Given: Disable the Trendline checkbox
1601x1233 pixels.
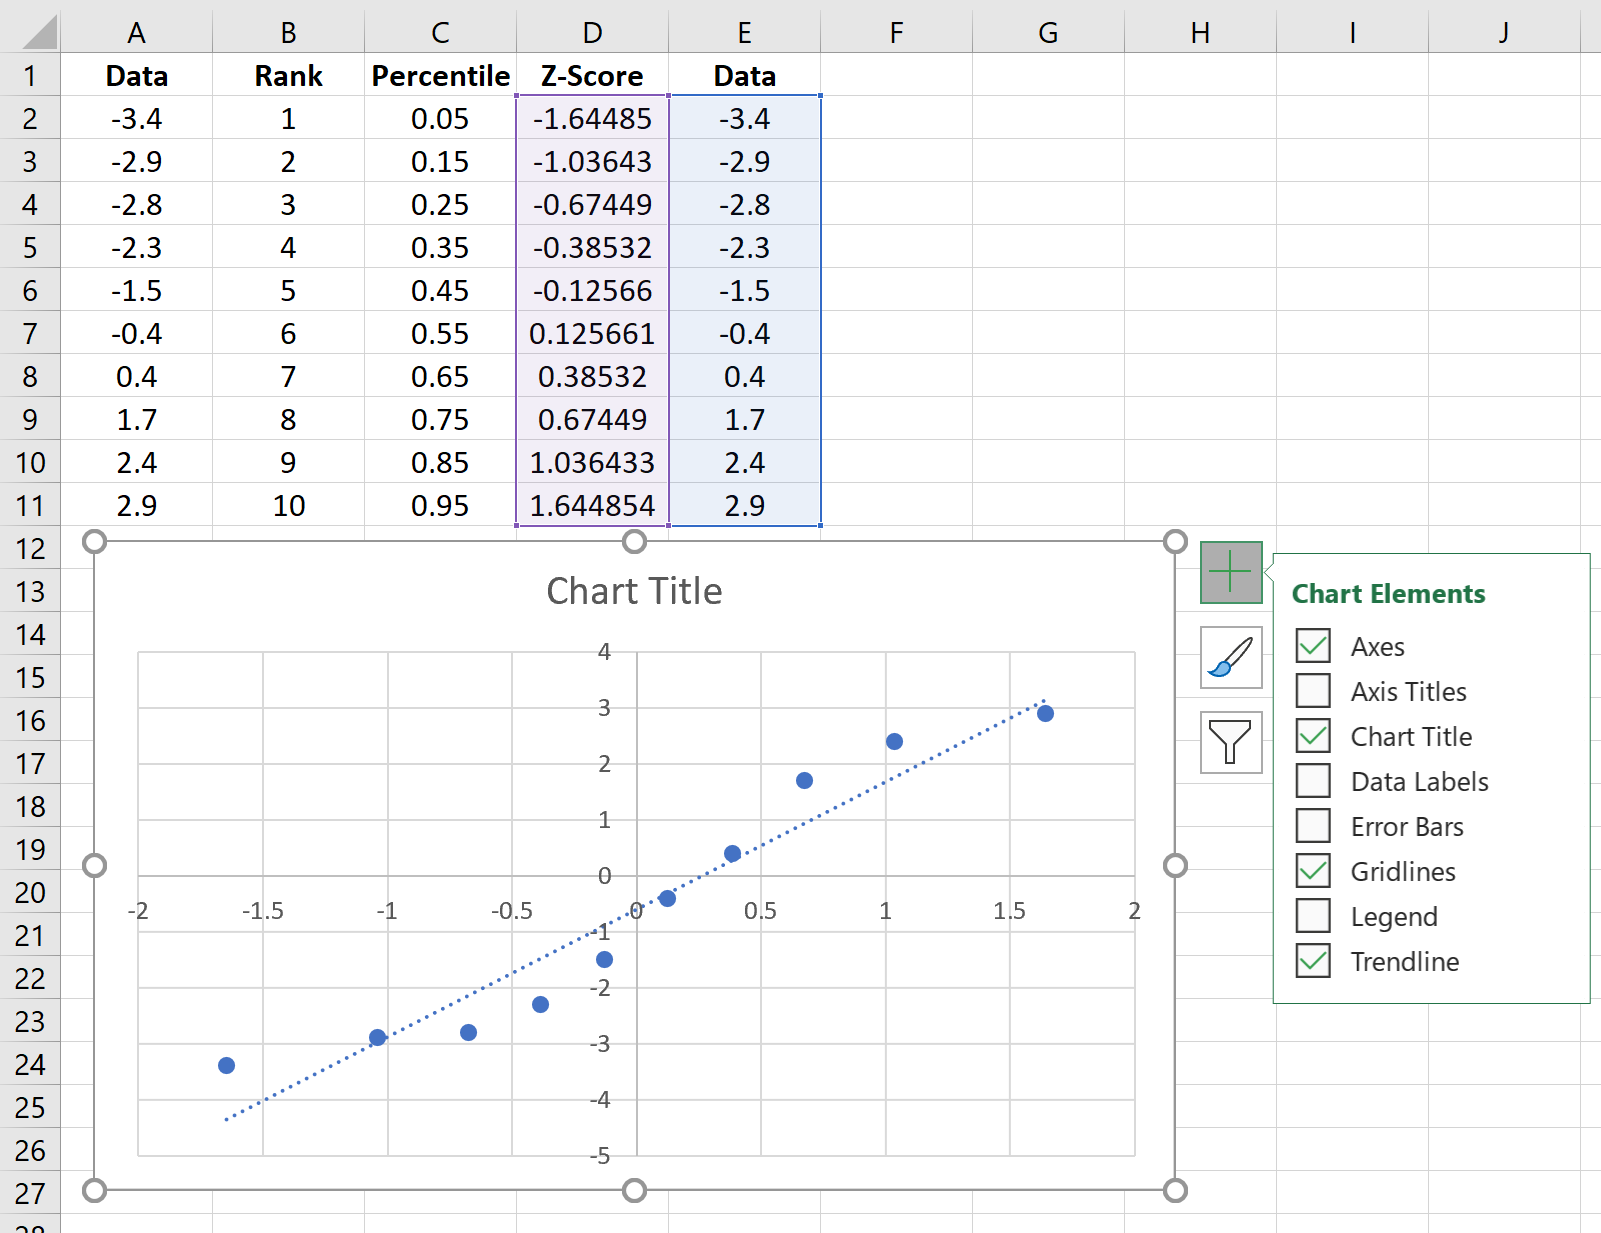Looking at the screenshot, I should pos(1313,961).
